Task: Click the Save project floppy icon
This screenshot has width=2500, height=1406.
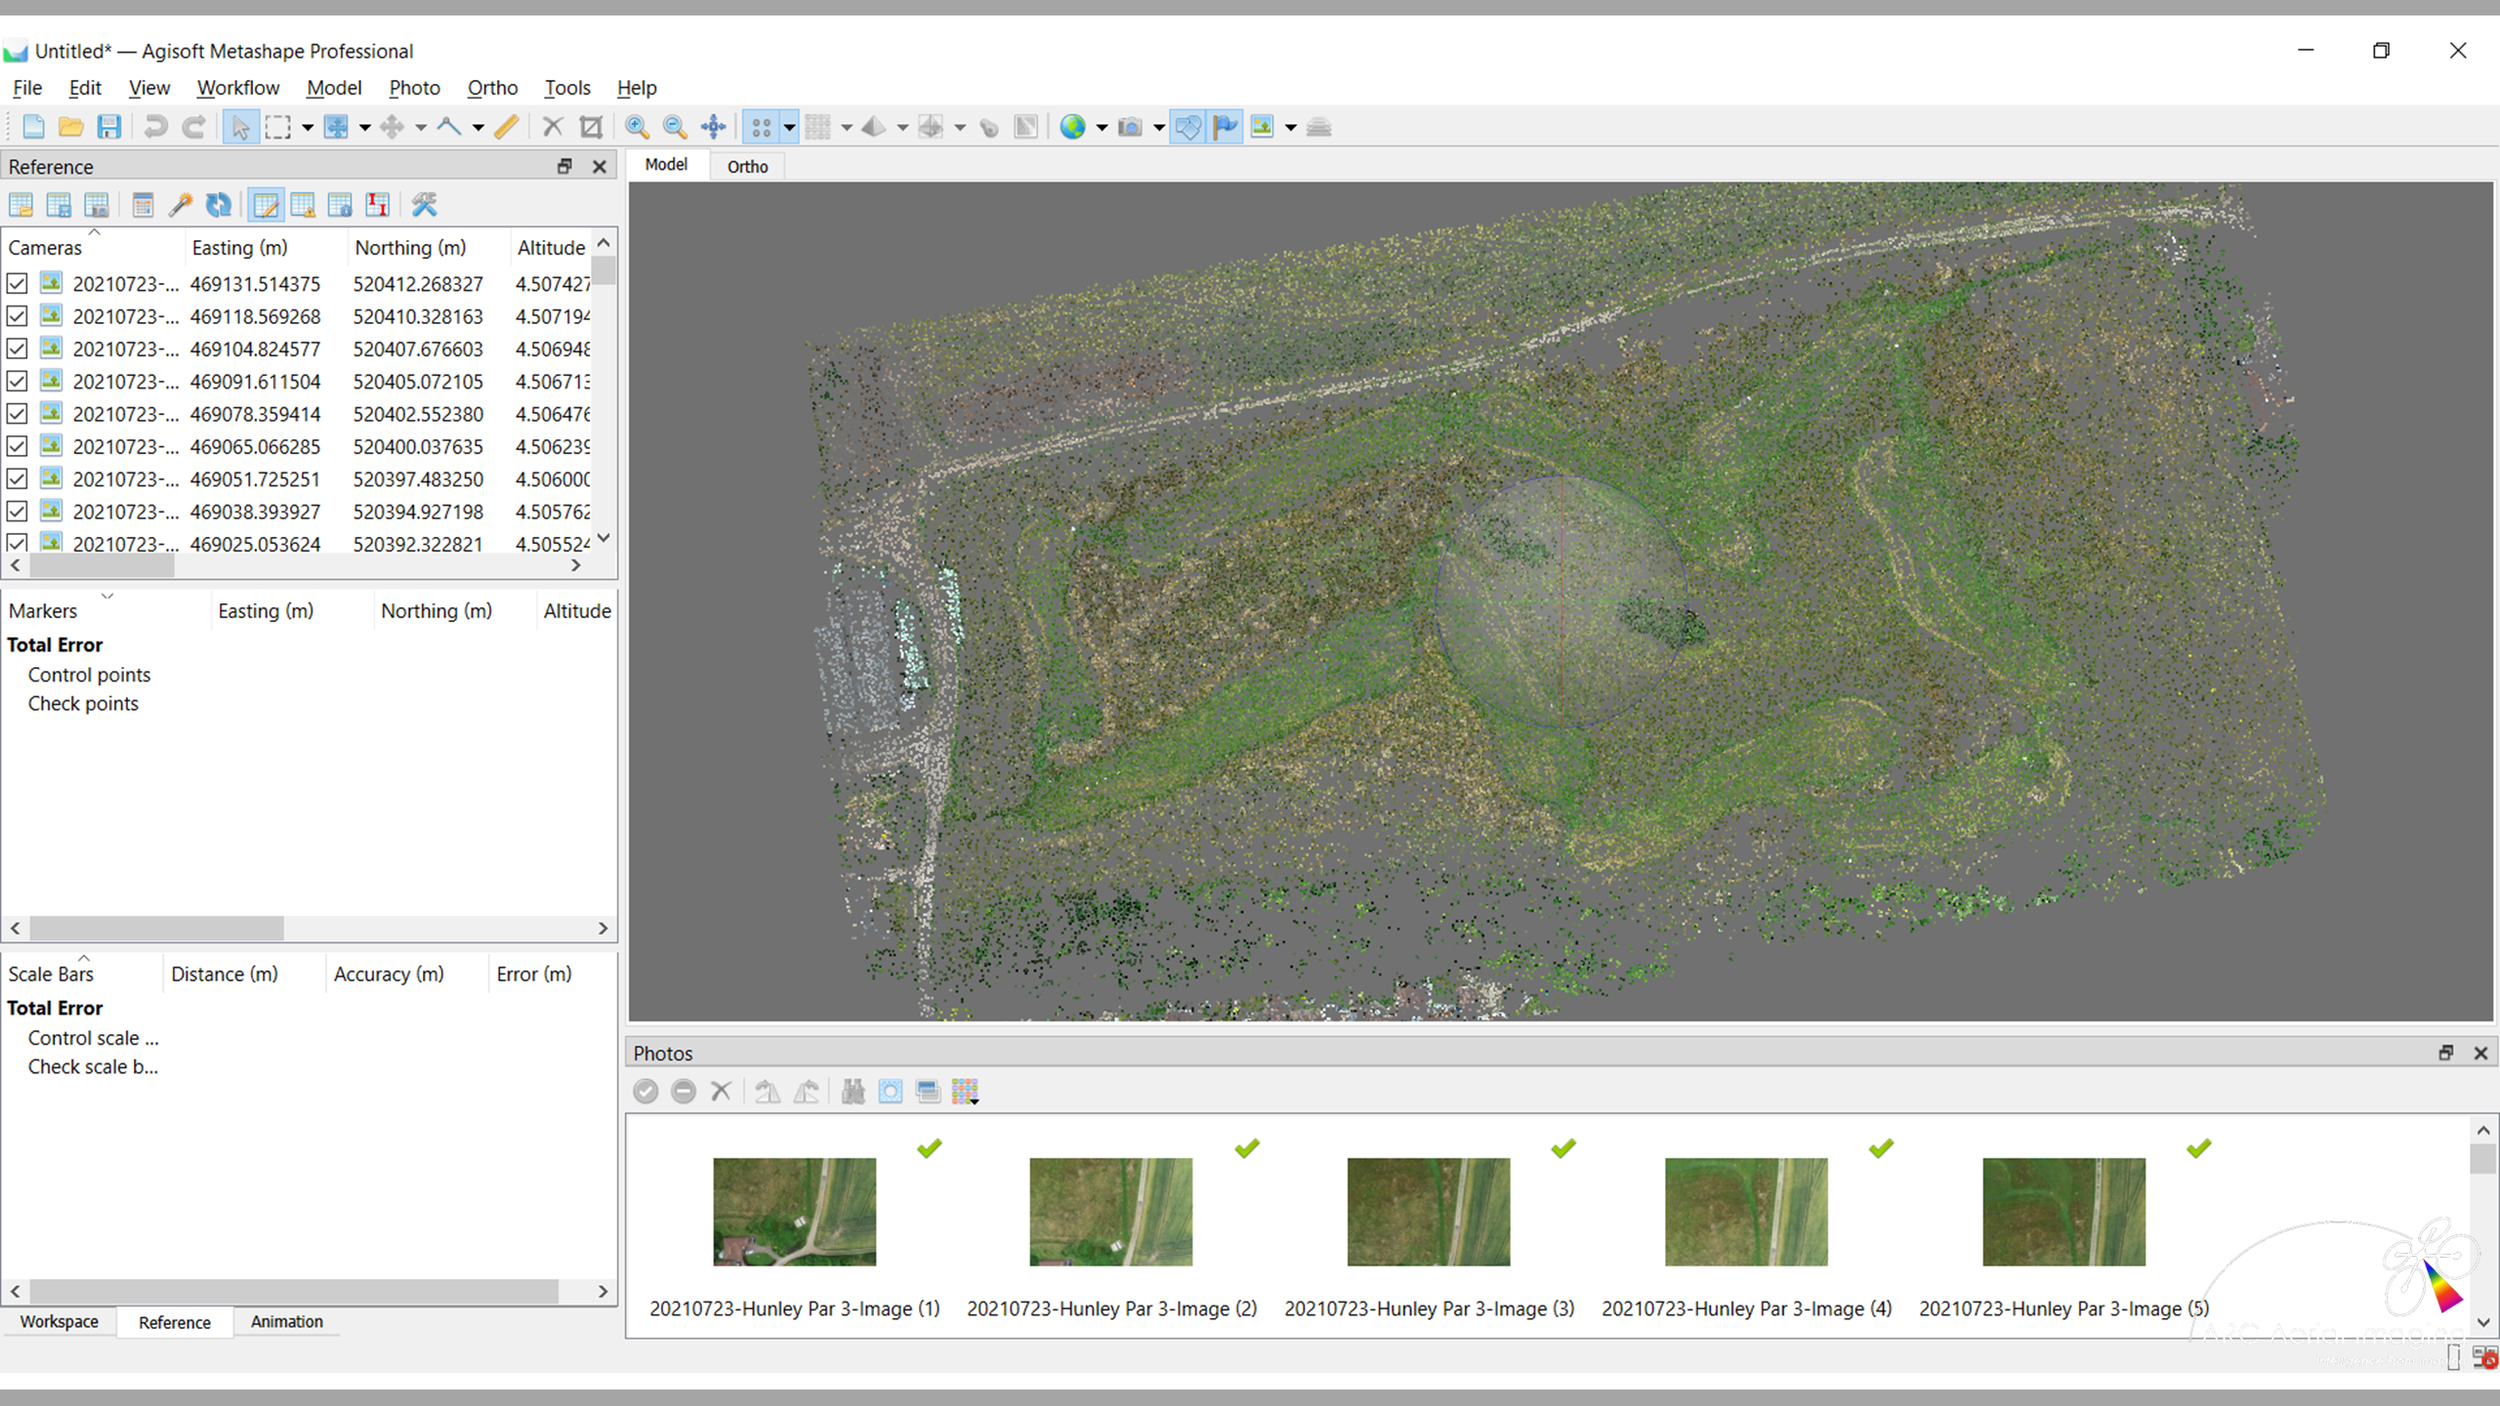Action: click(x=109, y=127)
